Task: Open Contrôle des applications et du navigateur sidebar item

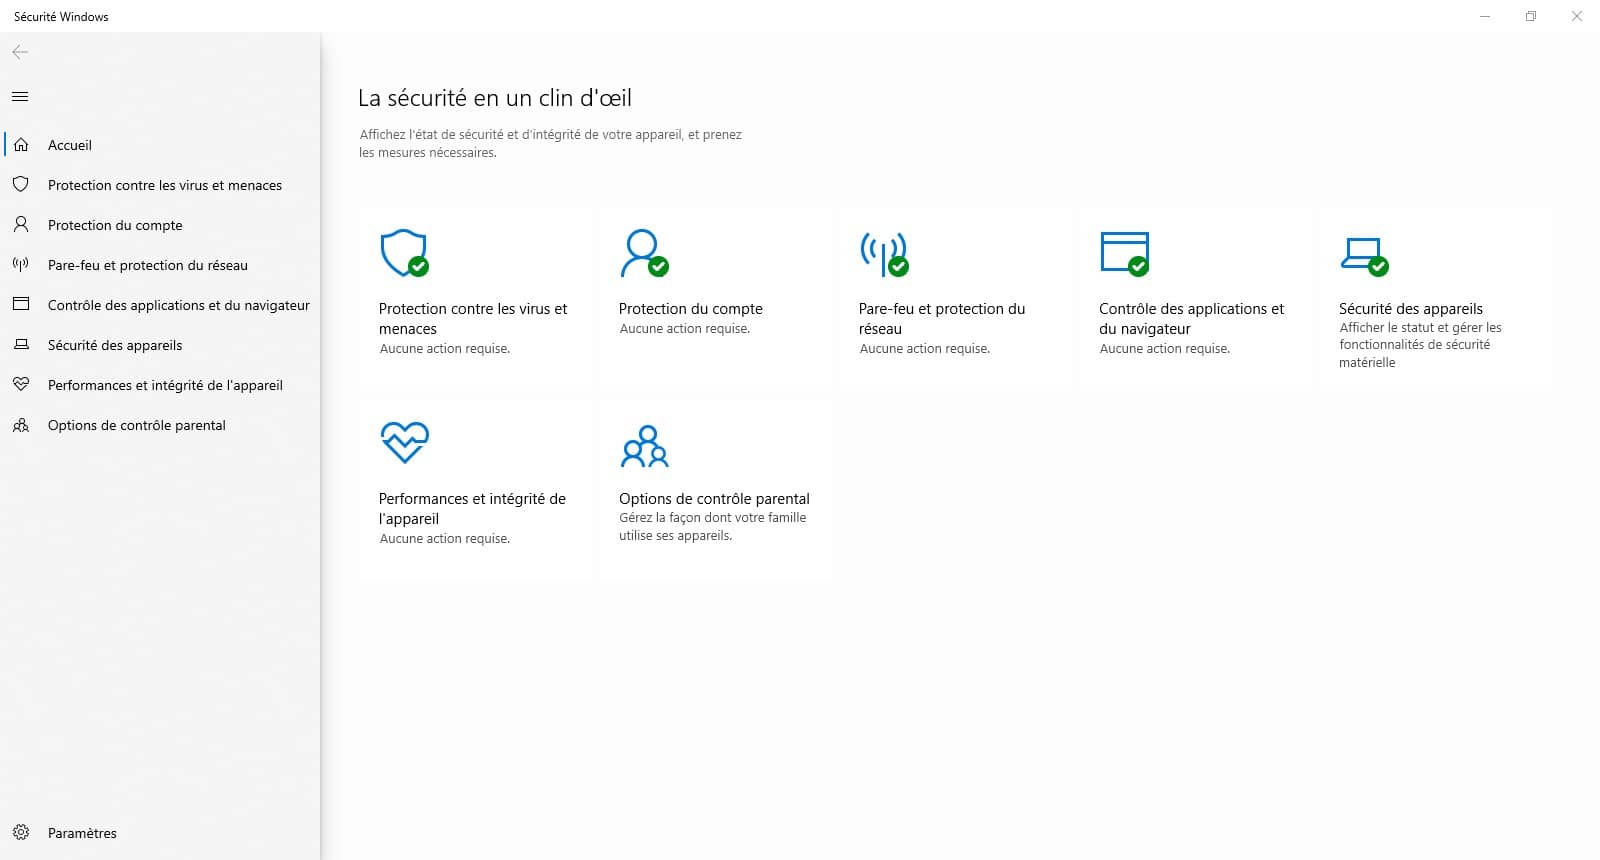Action: 160,305
